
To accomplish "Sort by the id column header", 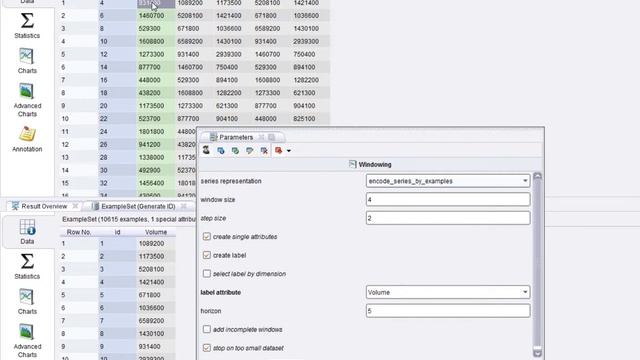I will pyautogui.click(x=117, y=232).
